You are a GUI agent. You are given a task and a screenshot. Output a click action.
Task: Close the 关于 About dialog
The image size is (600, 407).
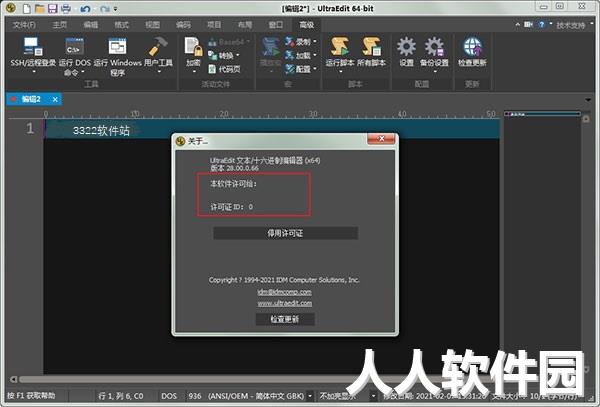click(381, 139)
